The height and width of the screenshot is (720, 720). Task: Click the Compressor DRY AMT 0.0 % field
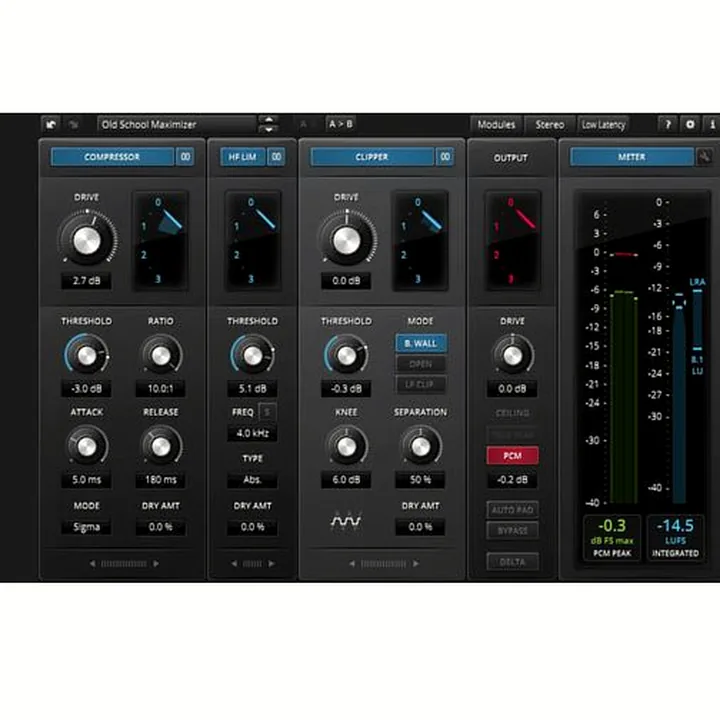pyautogui.click(x=161, y=527)
